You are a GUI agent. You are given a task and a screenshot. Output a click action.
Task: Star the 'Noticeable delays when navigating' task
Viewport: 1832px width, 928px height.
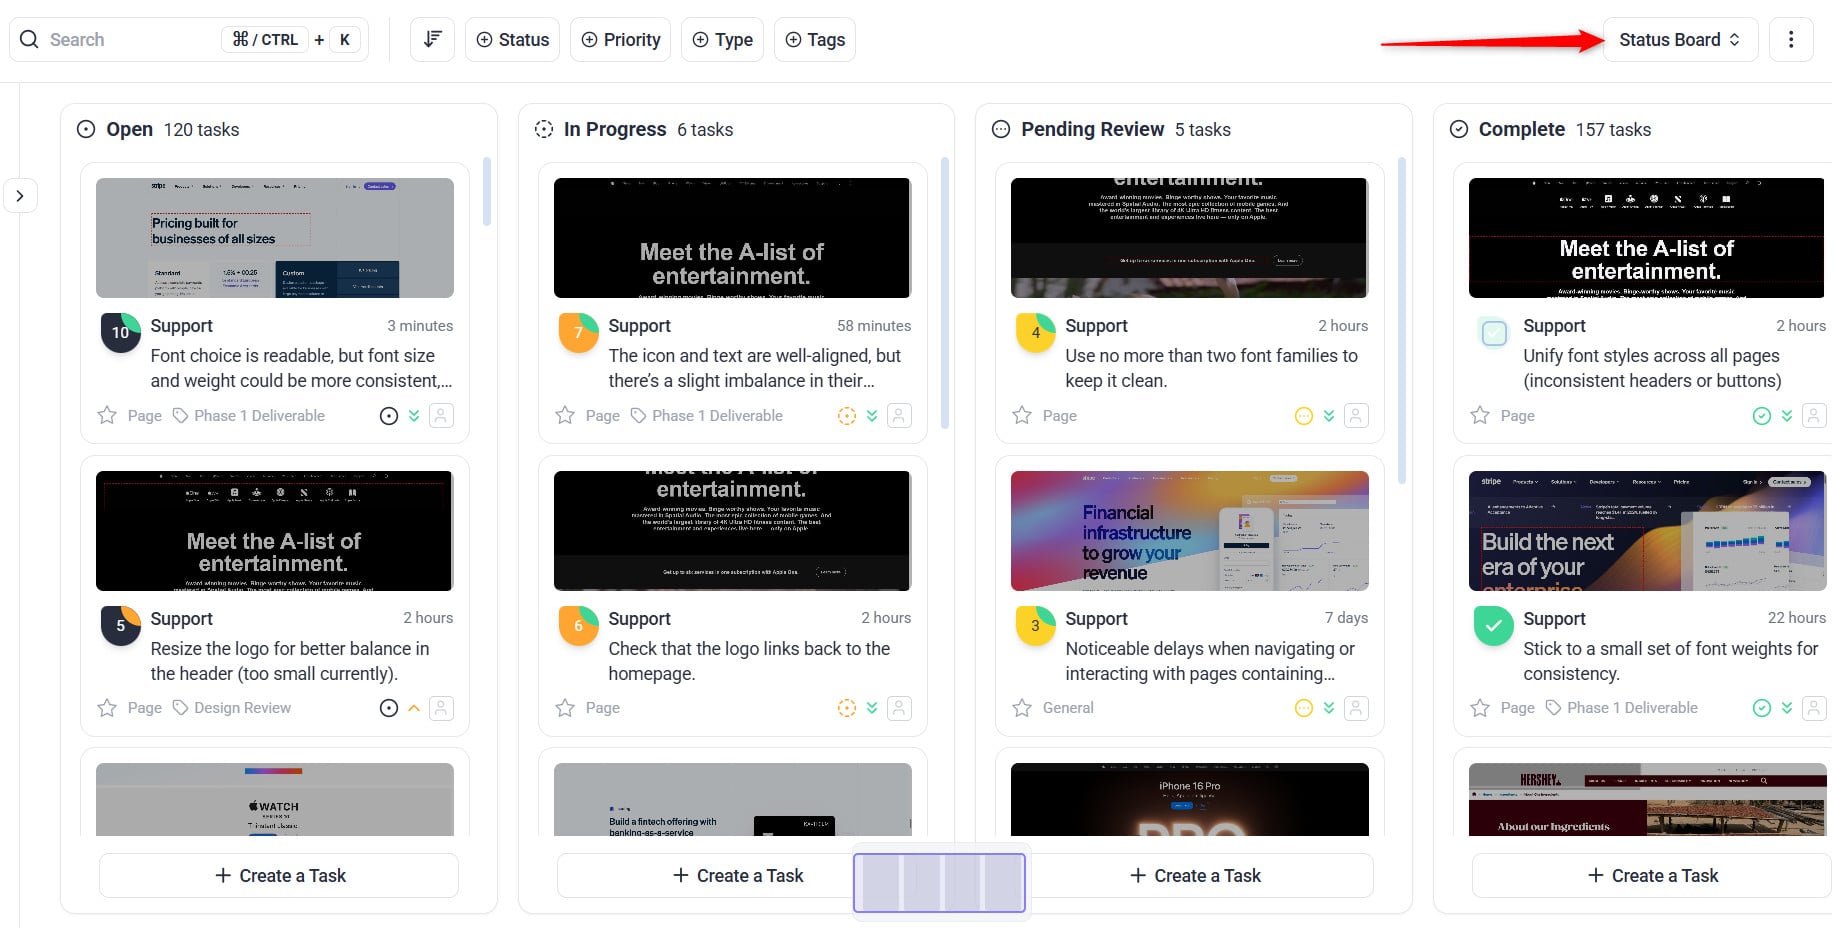pos(1022,708)
